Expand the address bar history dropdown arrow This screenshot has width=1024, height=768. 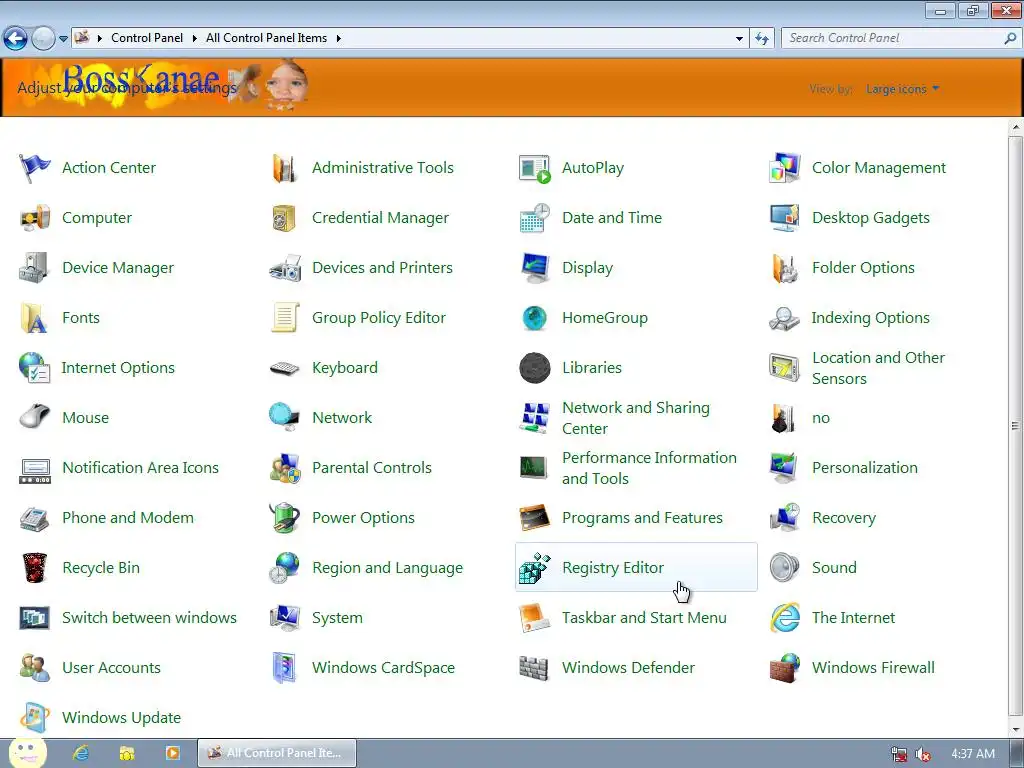click(x=739, y=39)
